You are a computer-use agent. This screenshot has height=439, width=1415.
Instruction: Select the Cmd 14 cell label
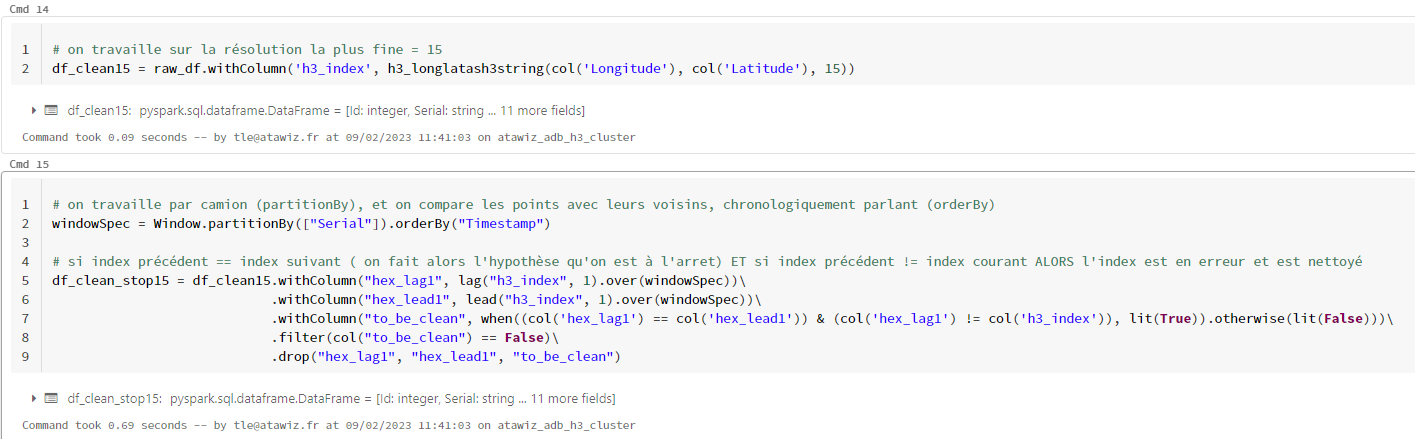point(28,9)
